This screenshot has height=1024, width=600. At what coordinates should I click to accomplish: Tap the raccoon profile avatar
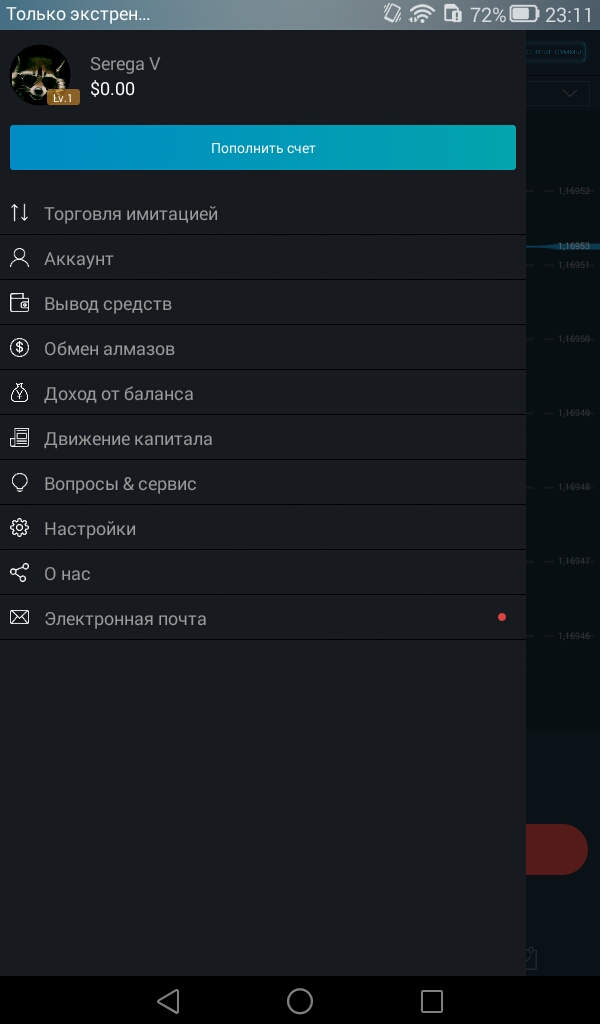pyautogui.click(x=40, y=74)
